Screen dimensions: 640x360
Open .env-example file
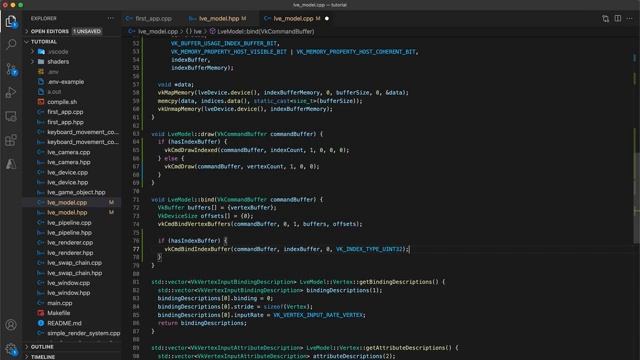[x=65, y=82]
